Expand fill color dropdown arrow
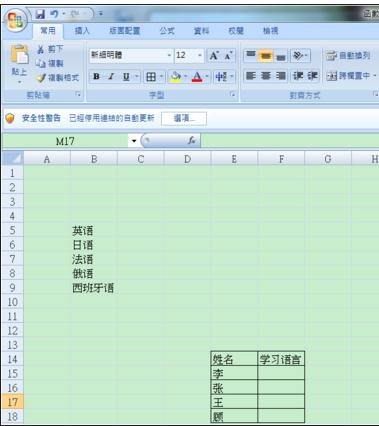This screenshot has width=379, height=426. [186, 77]
